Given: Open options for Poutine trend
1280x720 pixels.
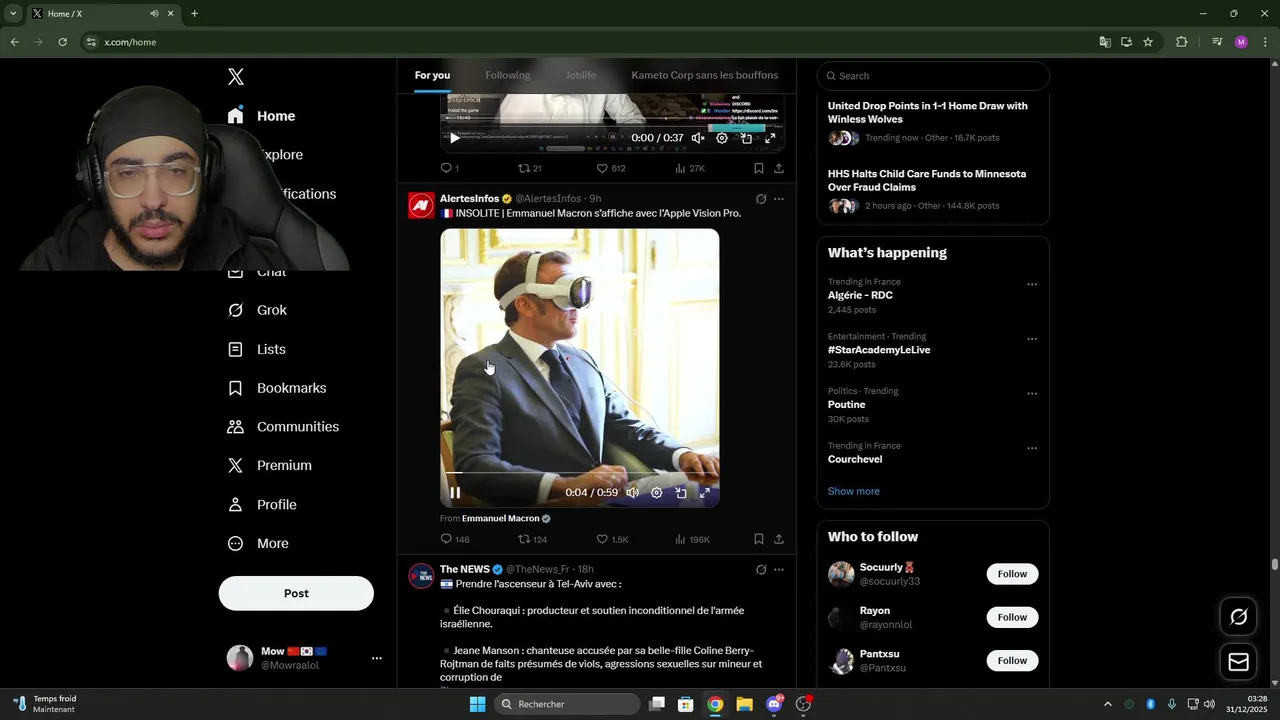Looking at the screenshot, I should pyautogui.click(x=1032, y=393).
